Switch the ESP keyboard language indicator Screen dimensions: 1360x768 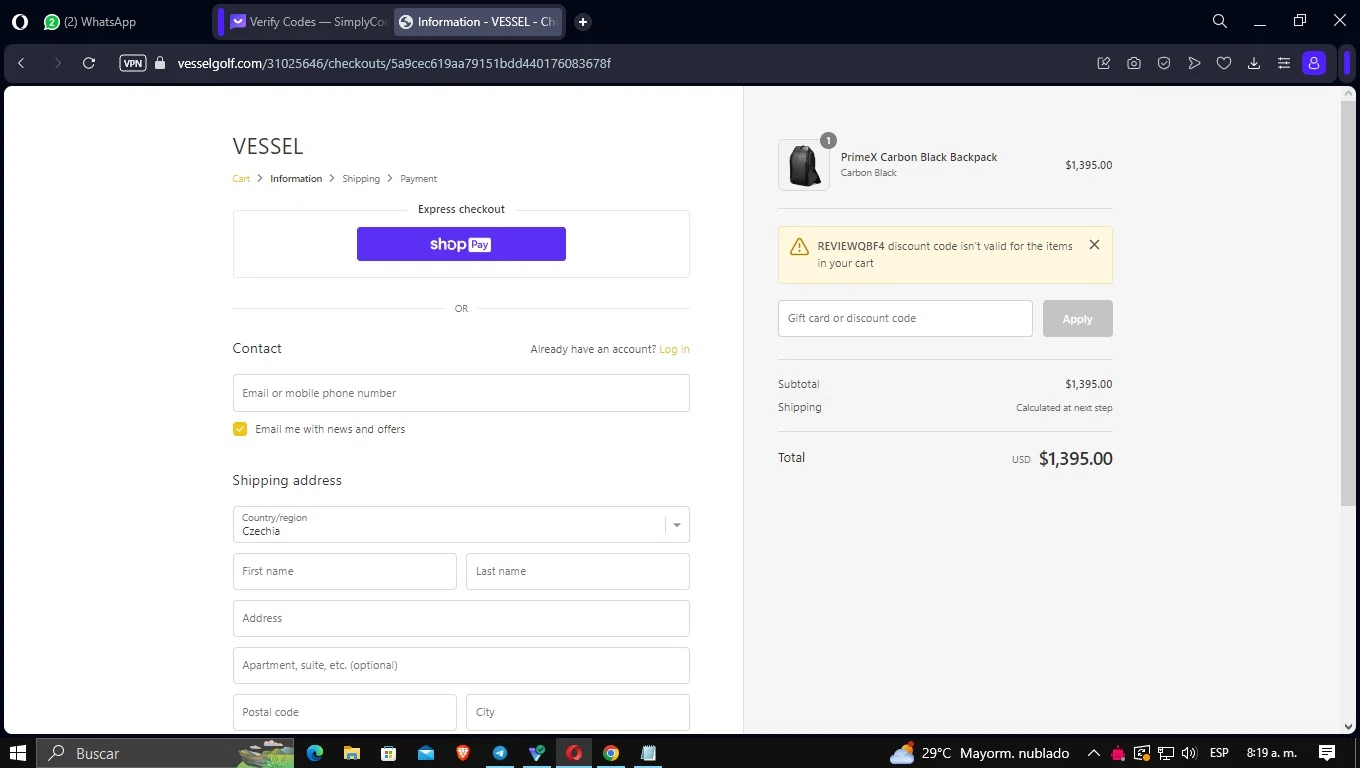pos(1219,753)
